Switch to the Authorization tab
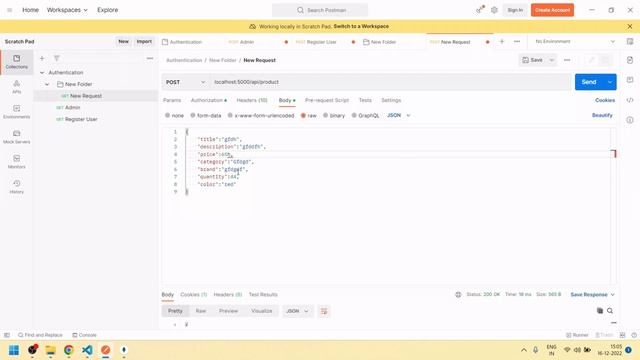Image resolution: width=640 pixels, height=360 pixels. tap(209, 100)
